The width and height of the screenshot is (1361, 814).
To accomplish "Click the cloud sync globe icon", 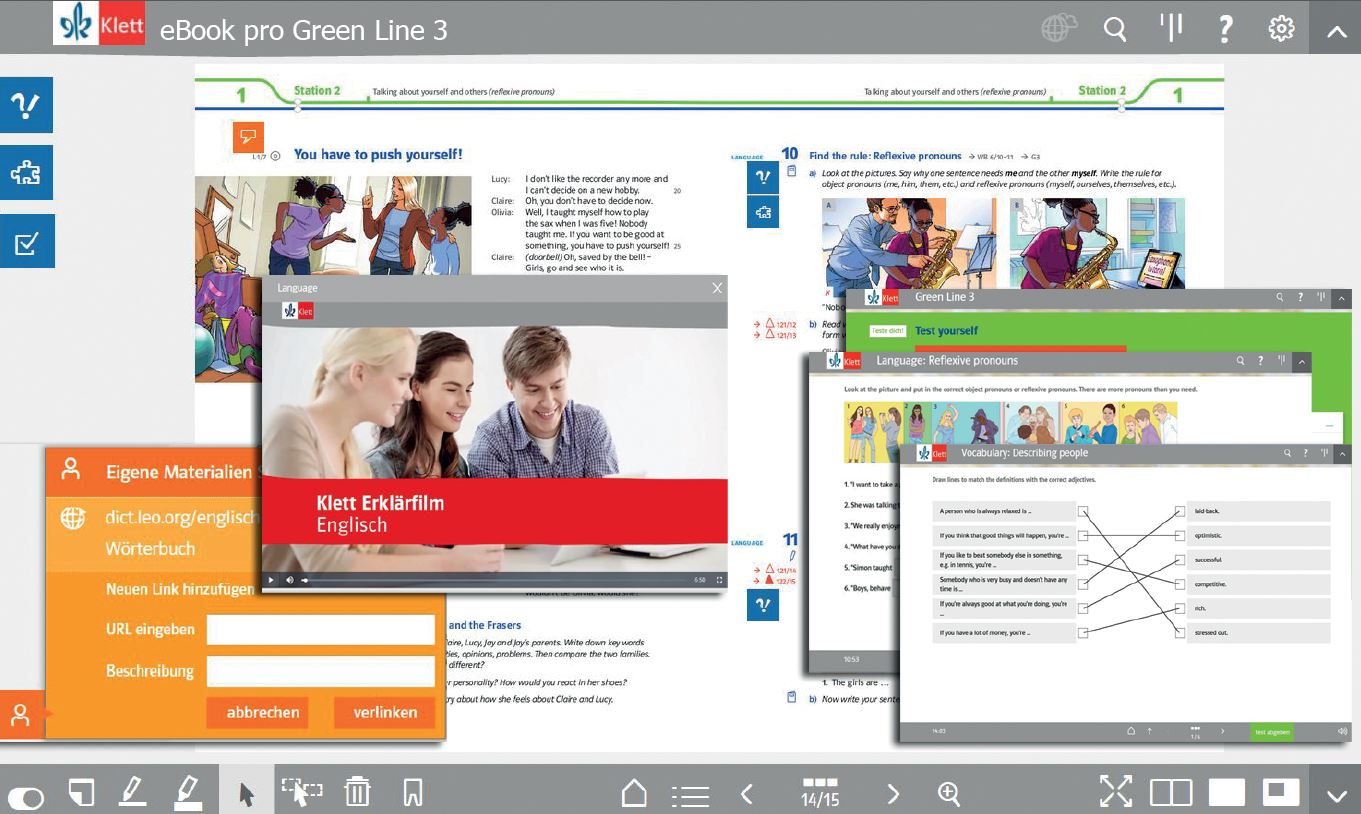I will point(1058,29).
